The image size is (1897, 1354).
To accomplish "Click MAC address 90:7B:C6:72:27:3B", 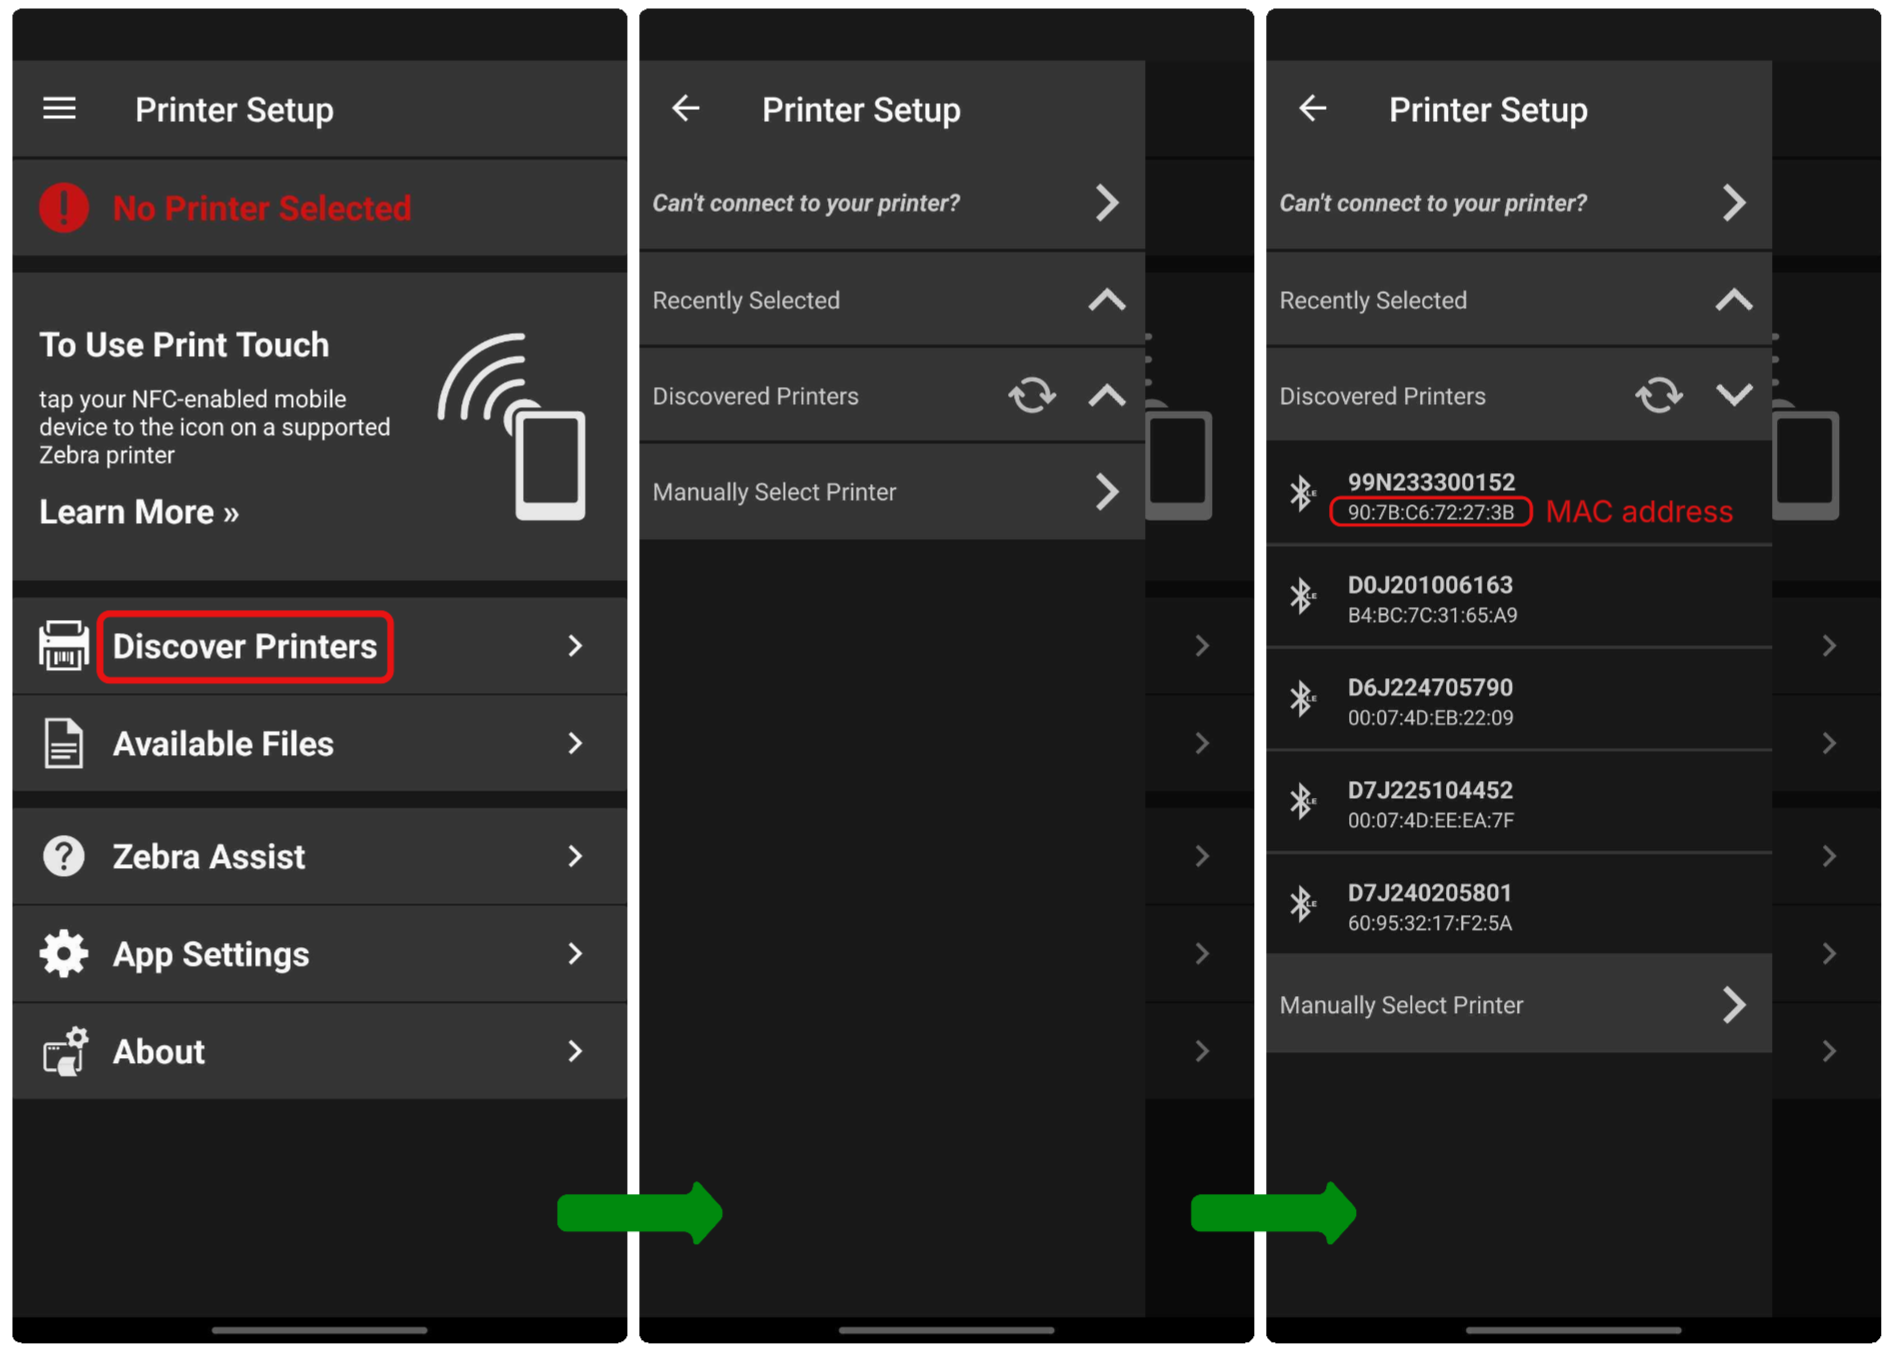I will [1431, 512].
